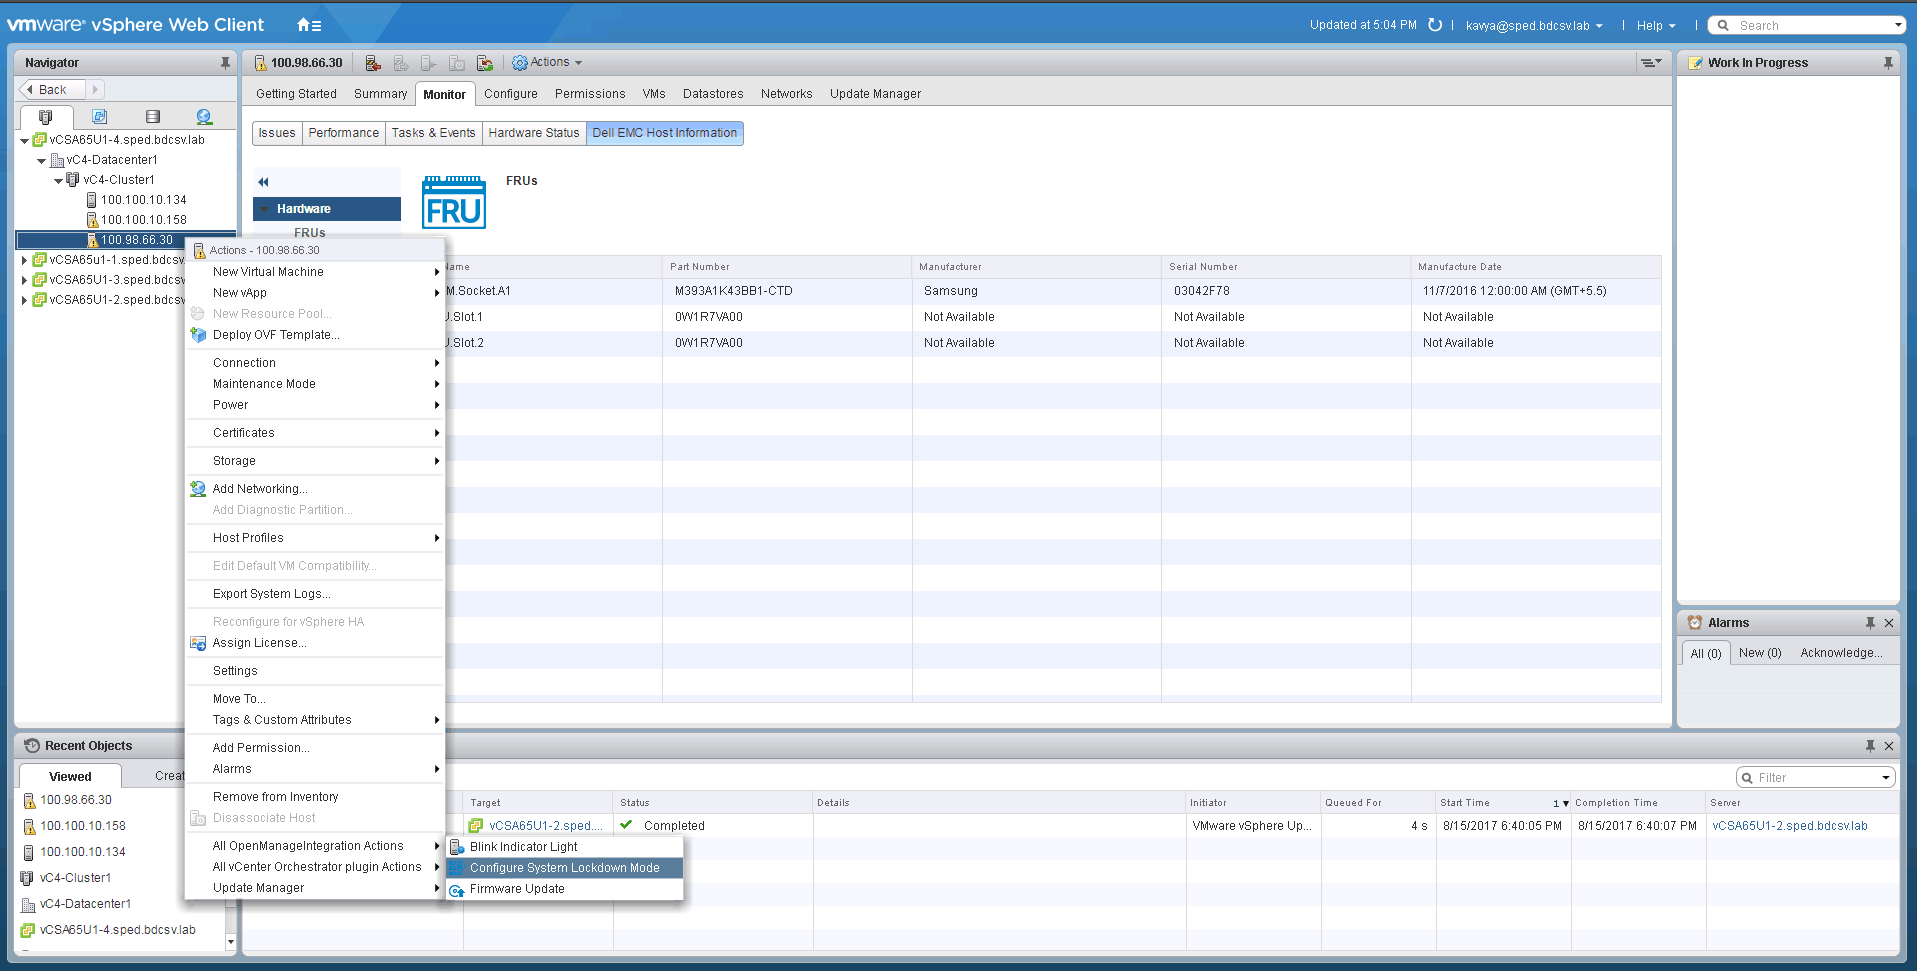1917x971 pixels.
Task: Switch to Networking navigator view
Action: [x=204, y=117]
